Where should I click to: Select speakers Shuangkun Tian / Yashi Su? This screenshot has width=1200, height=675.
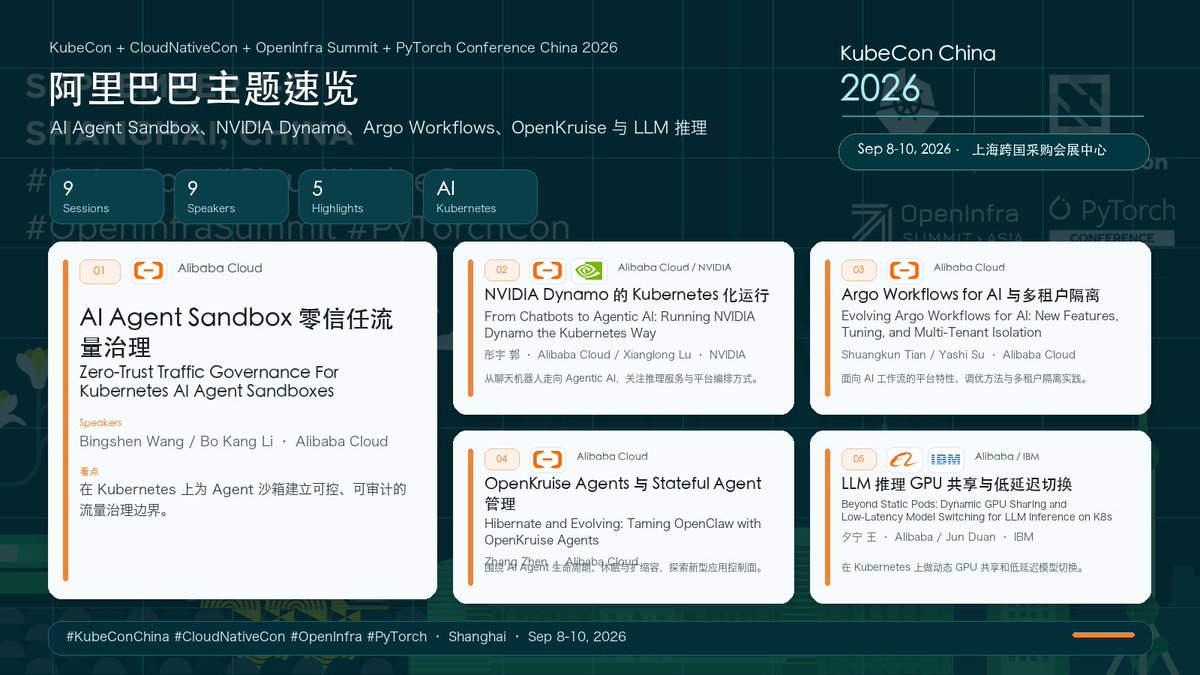(959, 354)
